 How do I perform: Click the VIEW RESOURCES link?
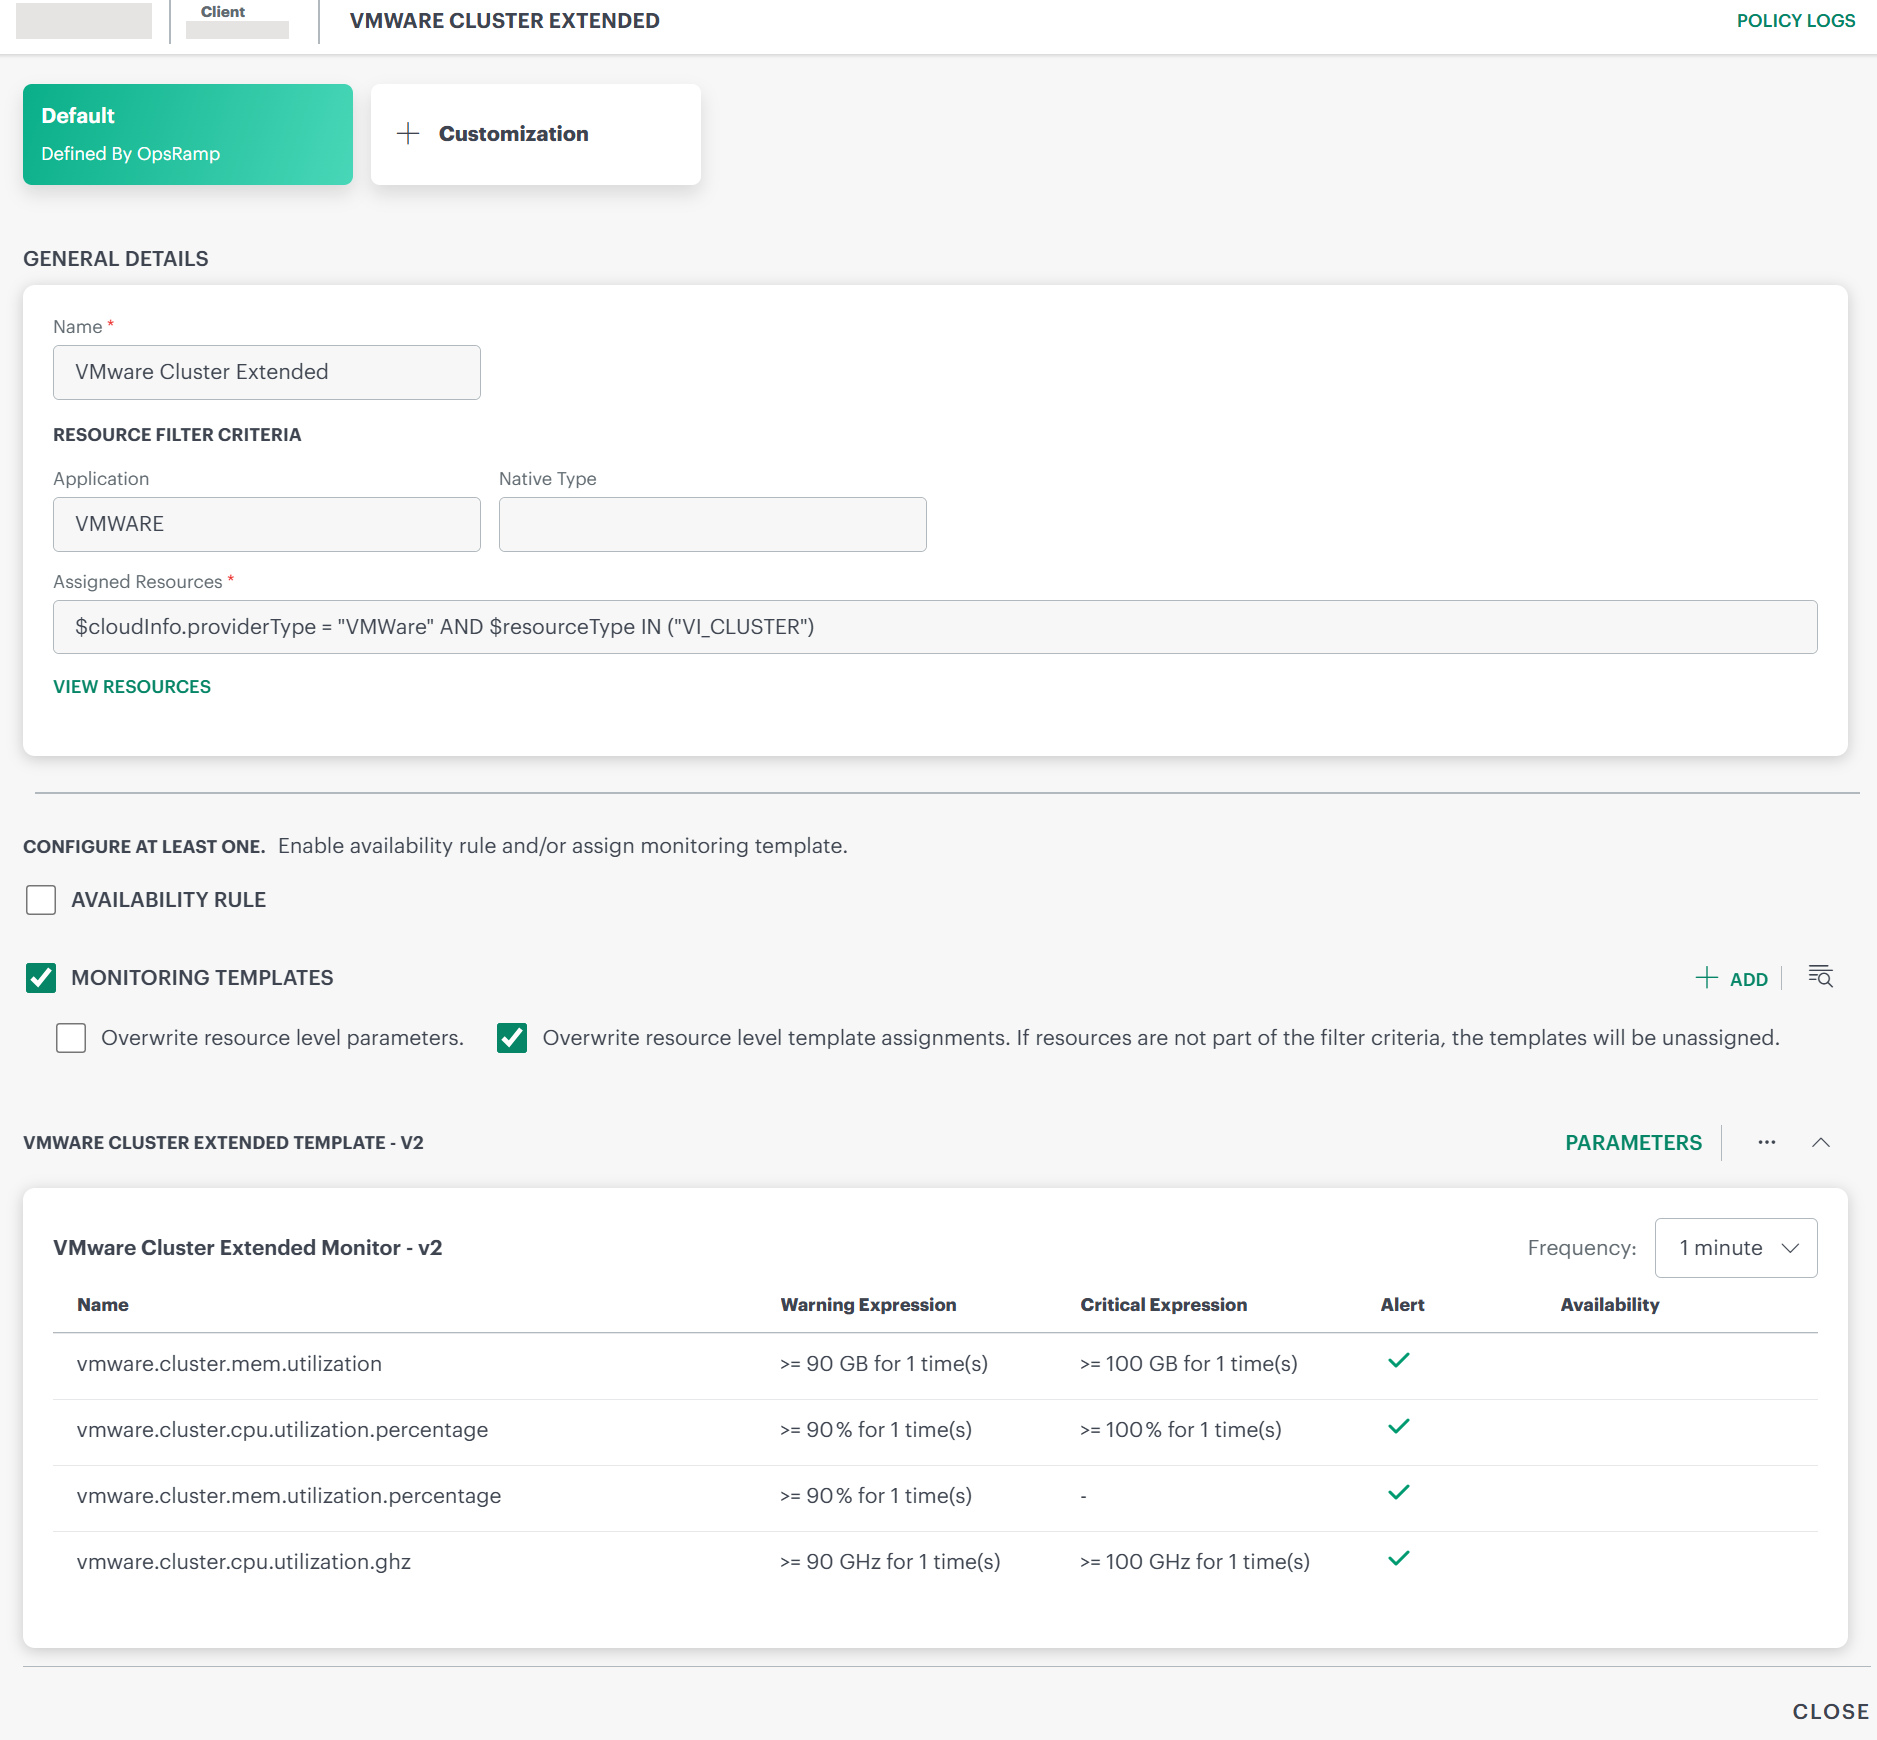tap(131, 686)
